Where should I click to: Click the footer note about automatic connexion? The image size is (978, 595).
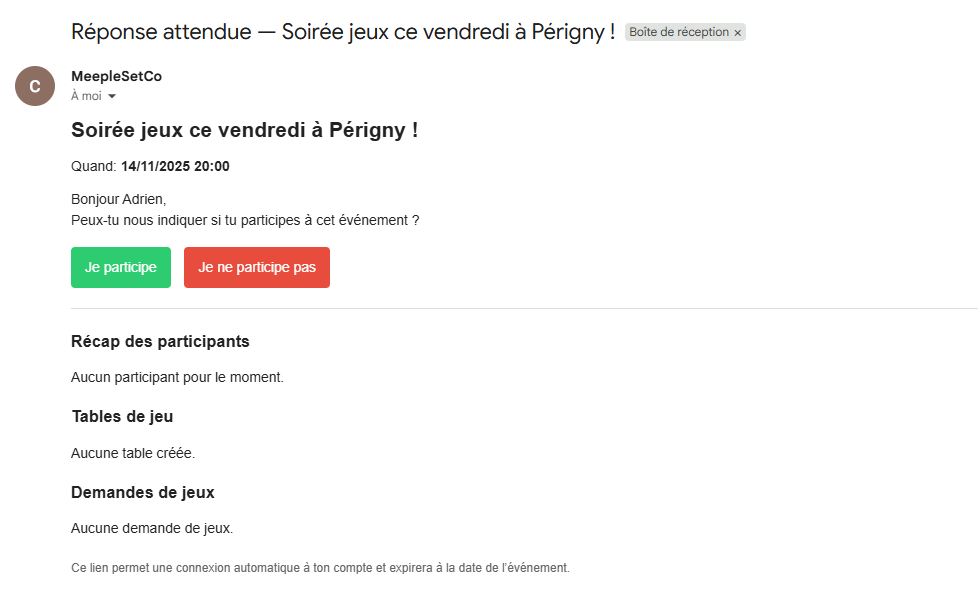[x=320, y=567]
